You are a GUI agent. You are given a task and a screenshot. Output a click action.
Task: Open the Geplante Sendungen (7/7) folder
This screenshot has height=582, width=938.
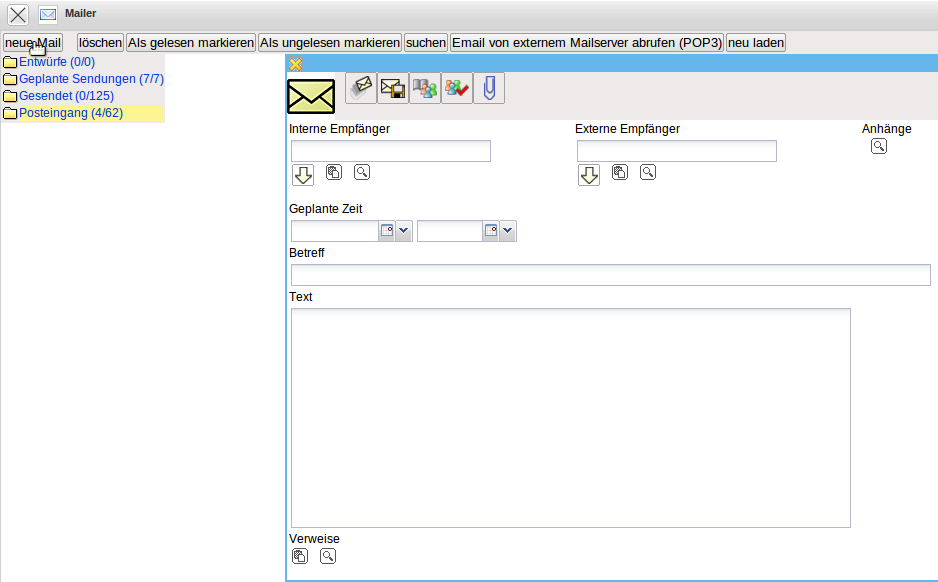pyautogui.click(x=91, y=79)
